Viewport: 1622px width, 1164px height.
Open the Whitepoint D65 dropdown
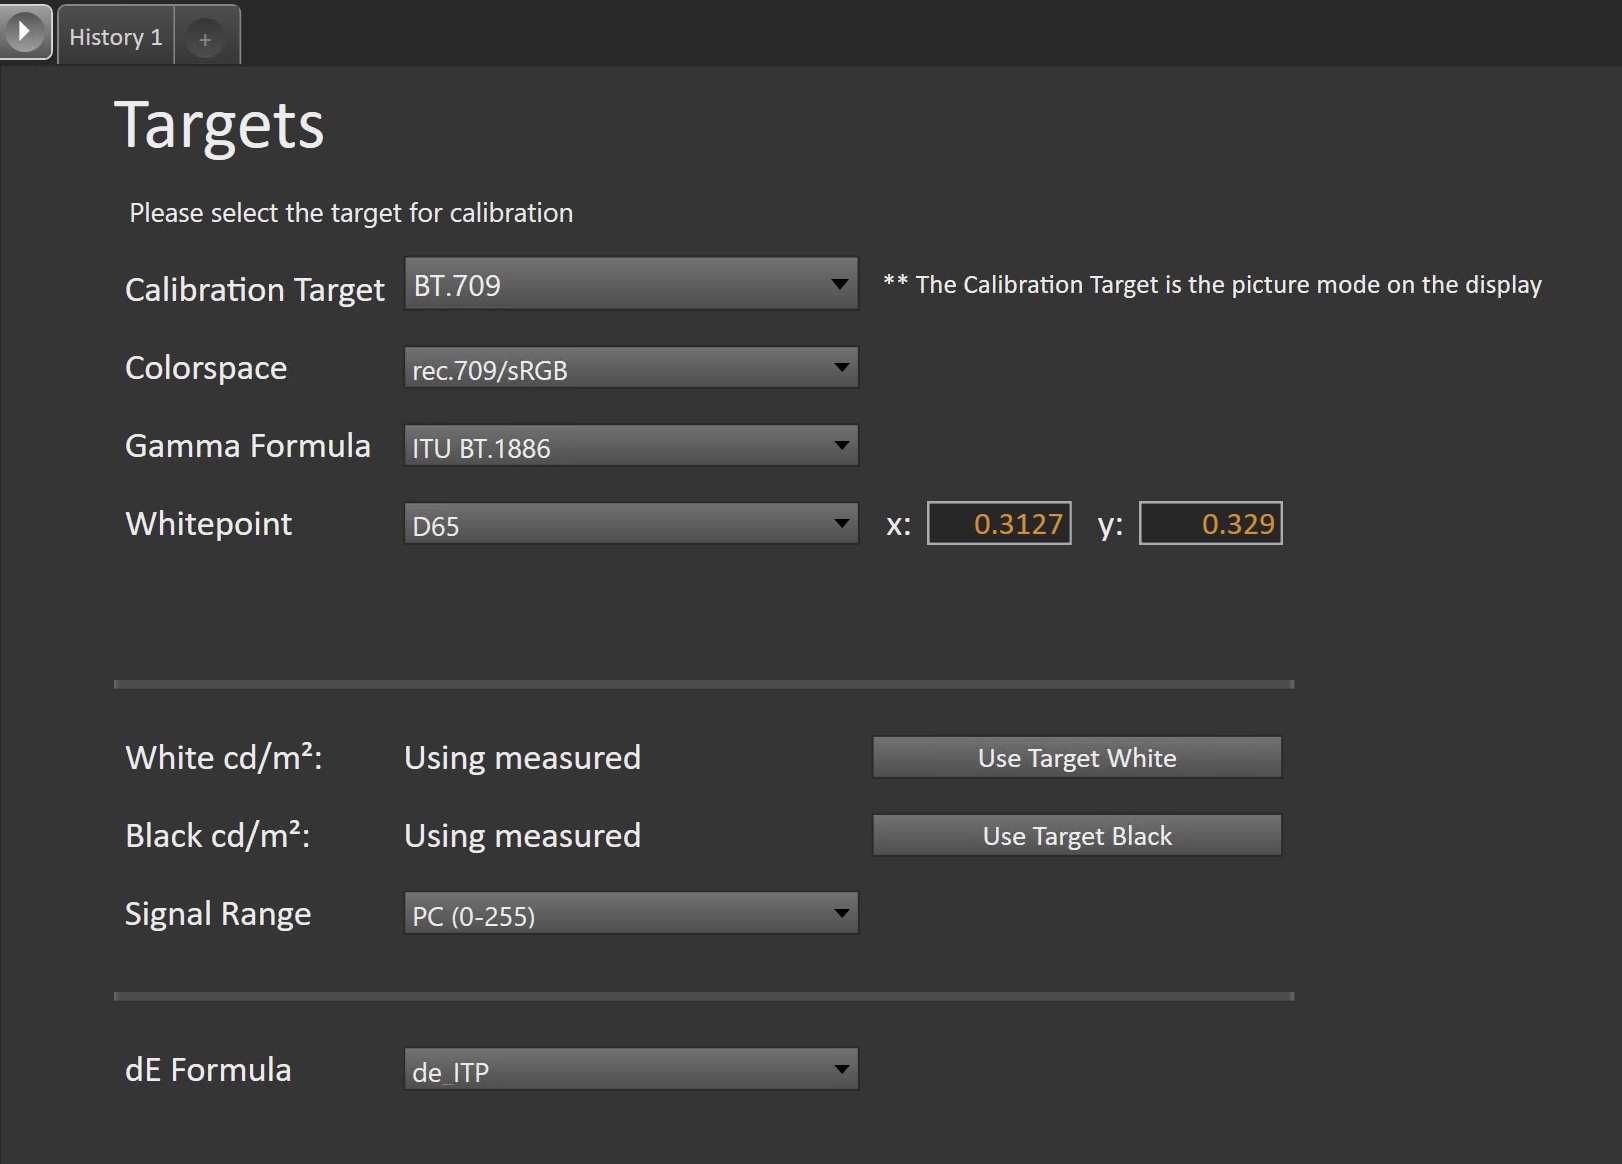tap(630, 524)
